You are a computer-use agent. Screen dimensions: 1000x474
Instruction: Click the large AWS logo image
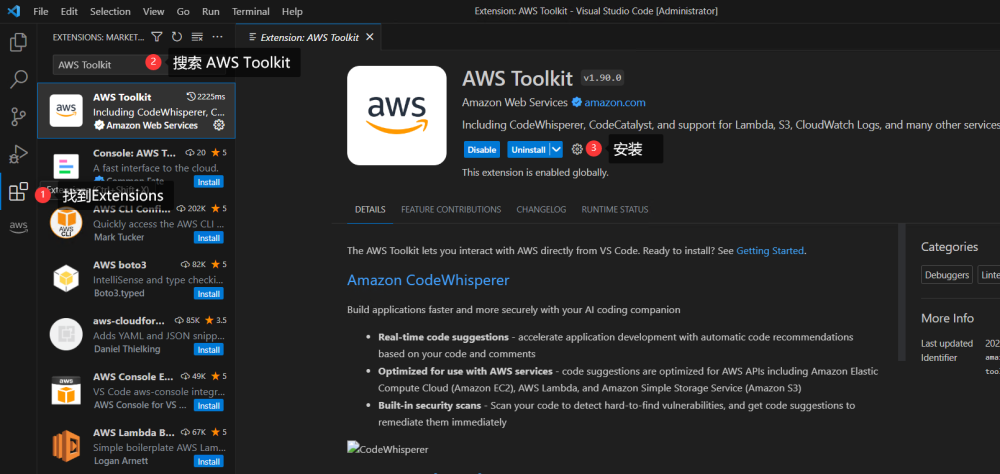397,115
